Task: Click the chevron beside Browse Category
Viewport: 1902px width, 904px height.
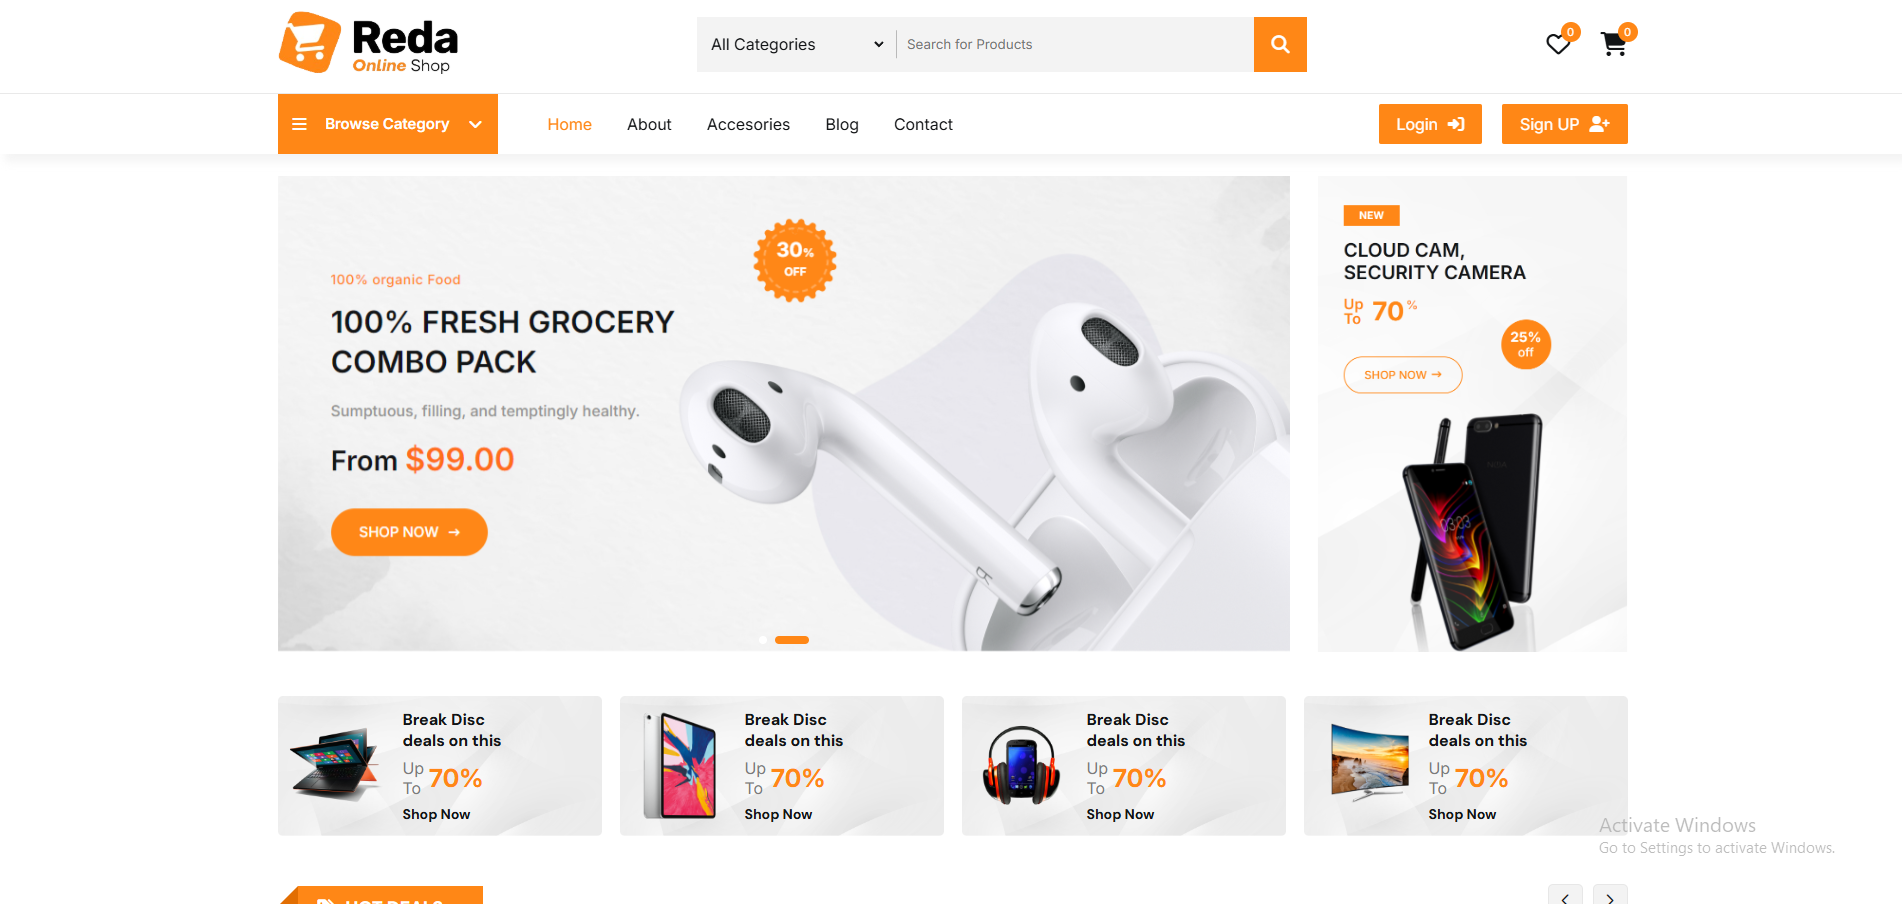Action: coord(476,124)
